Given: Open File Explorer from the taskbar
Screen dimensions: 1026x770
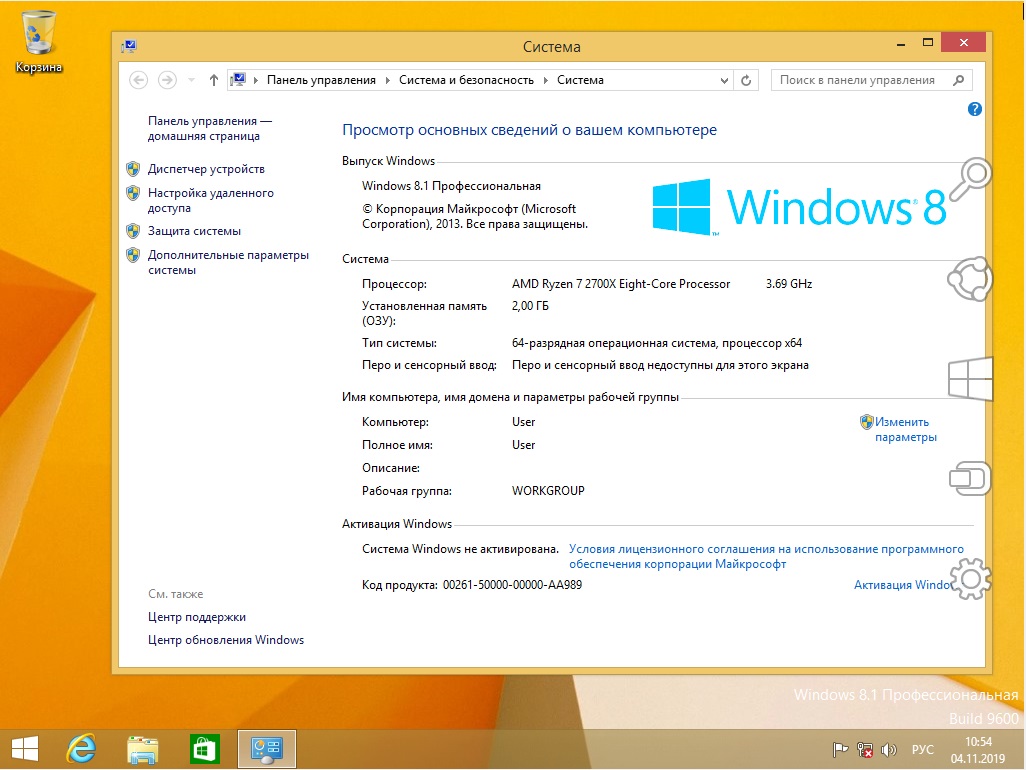Looking at the screenshot, I should click(x=143, y=748).
